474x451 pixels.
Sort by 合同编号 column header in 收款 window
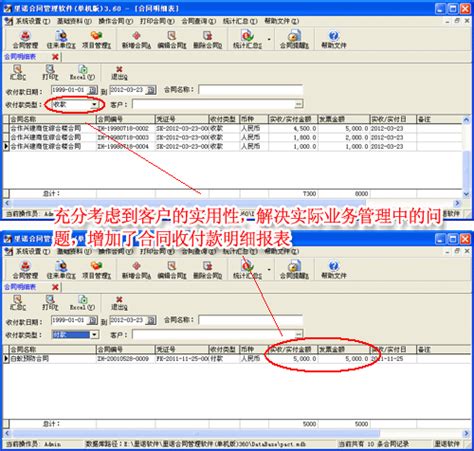[x=126, y=119]
